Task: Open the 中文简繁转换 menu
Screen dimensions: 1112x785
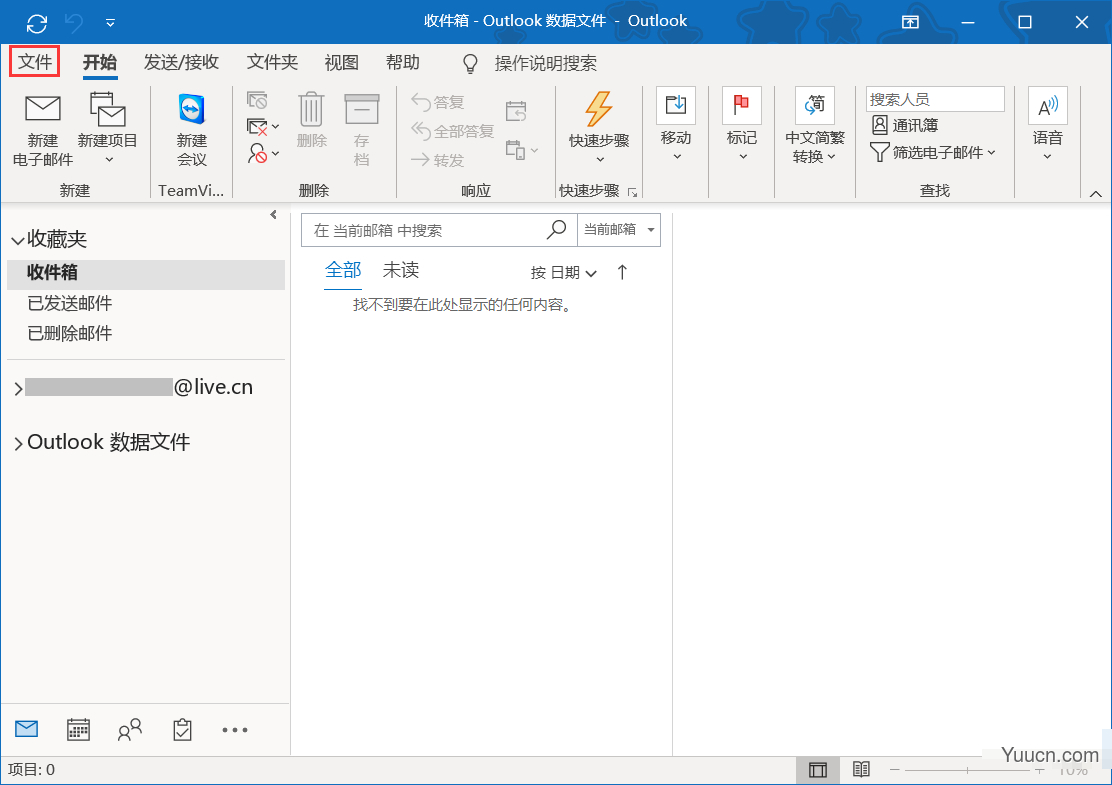Action: 815,125
